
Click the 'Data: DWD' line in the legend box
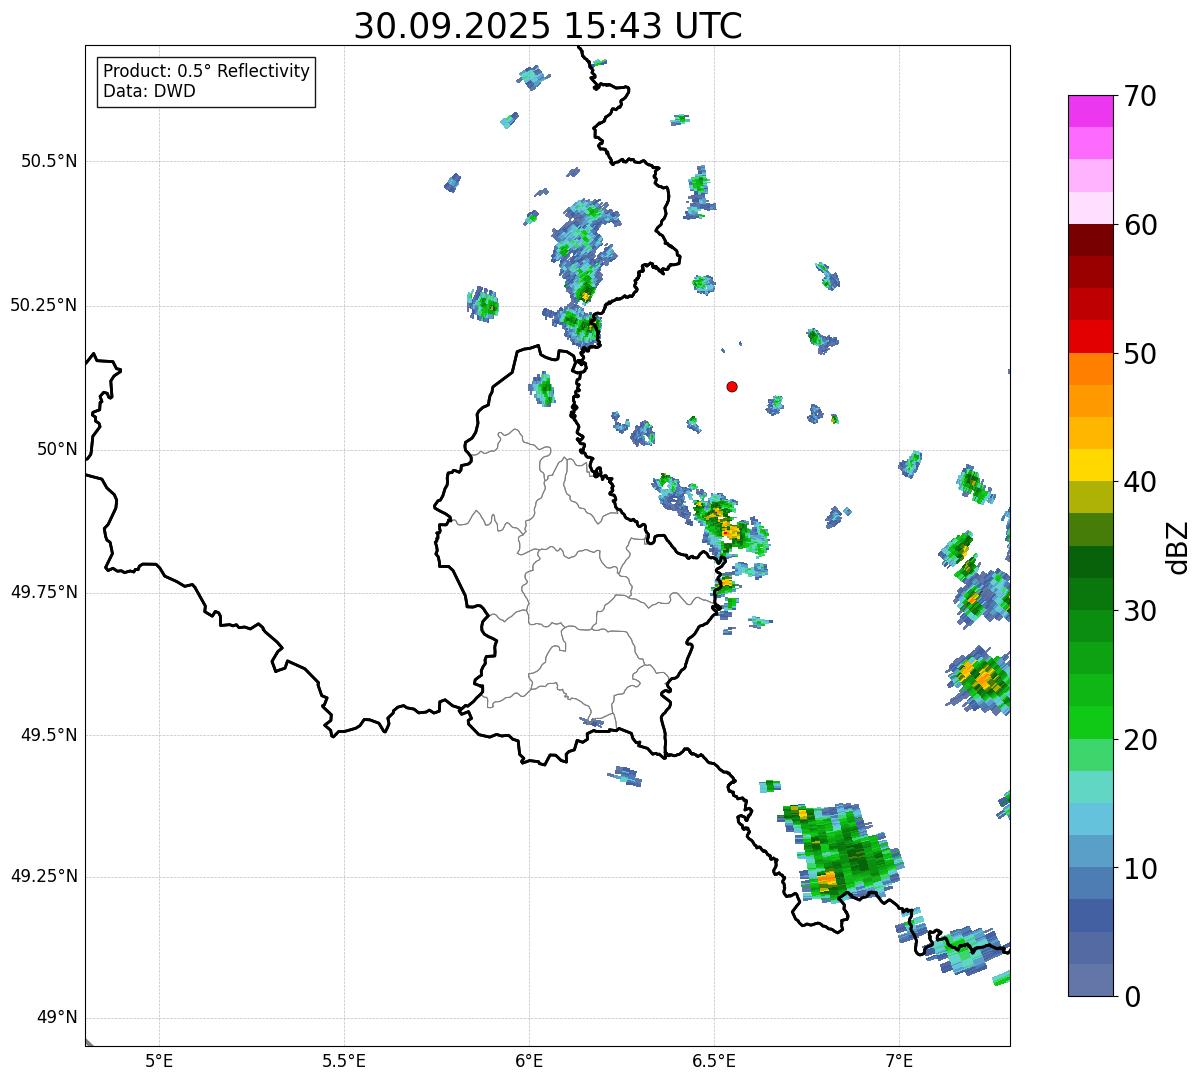tap(149, 91)
